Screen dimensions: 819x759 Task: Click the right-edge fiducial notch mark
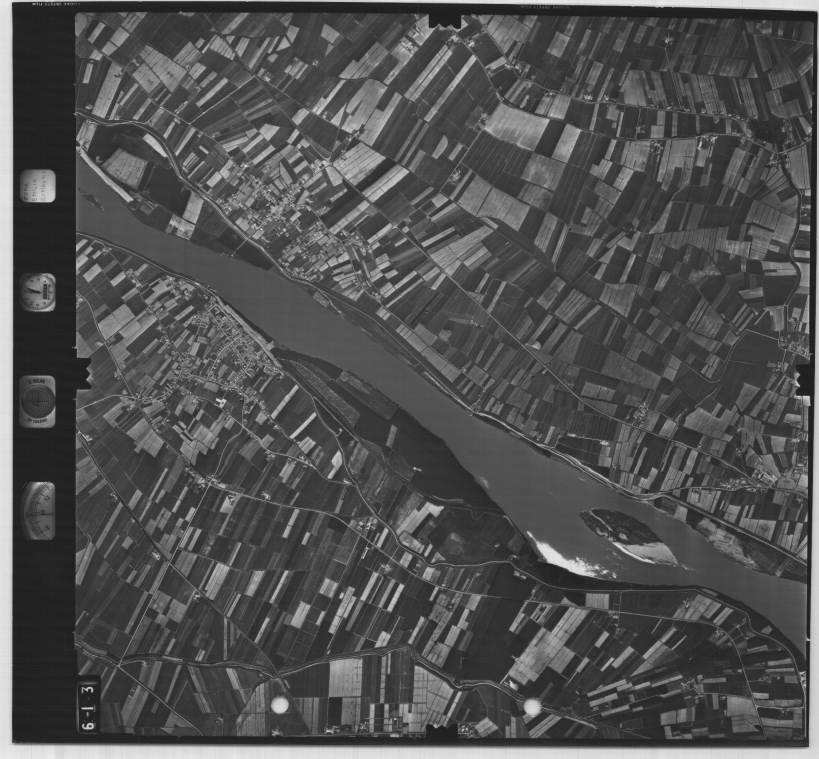click(x=803, y=379)
